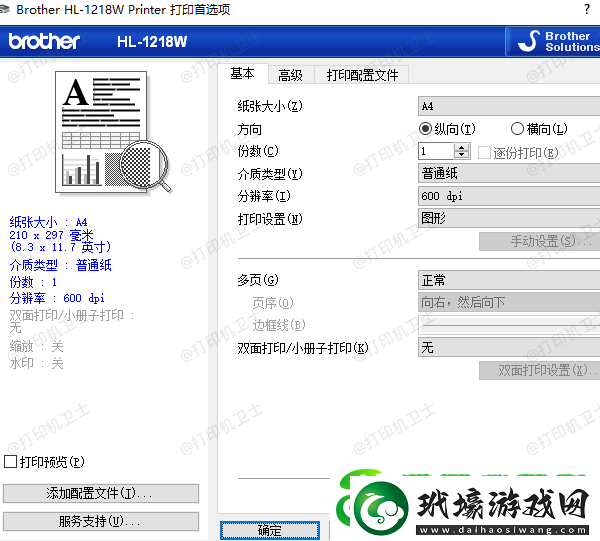Switch to the 基本 tab
Screen dimensions: 600x541
[242, 73]
